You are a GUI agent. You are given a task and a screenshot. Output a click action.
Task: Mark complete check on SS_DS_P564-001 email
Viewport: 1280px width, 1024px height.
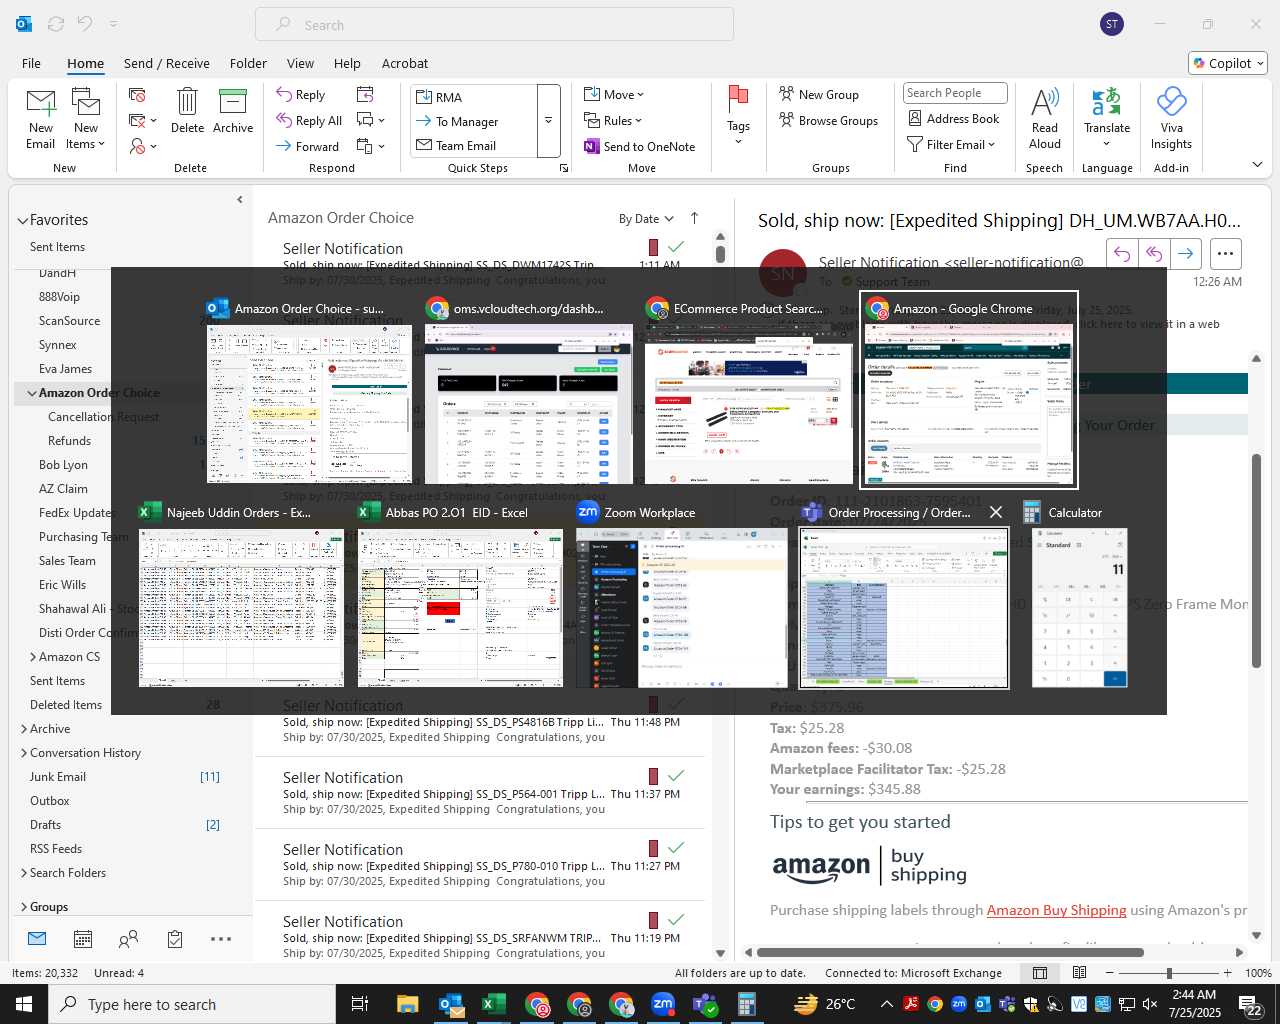click(676, 775)
